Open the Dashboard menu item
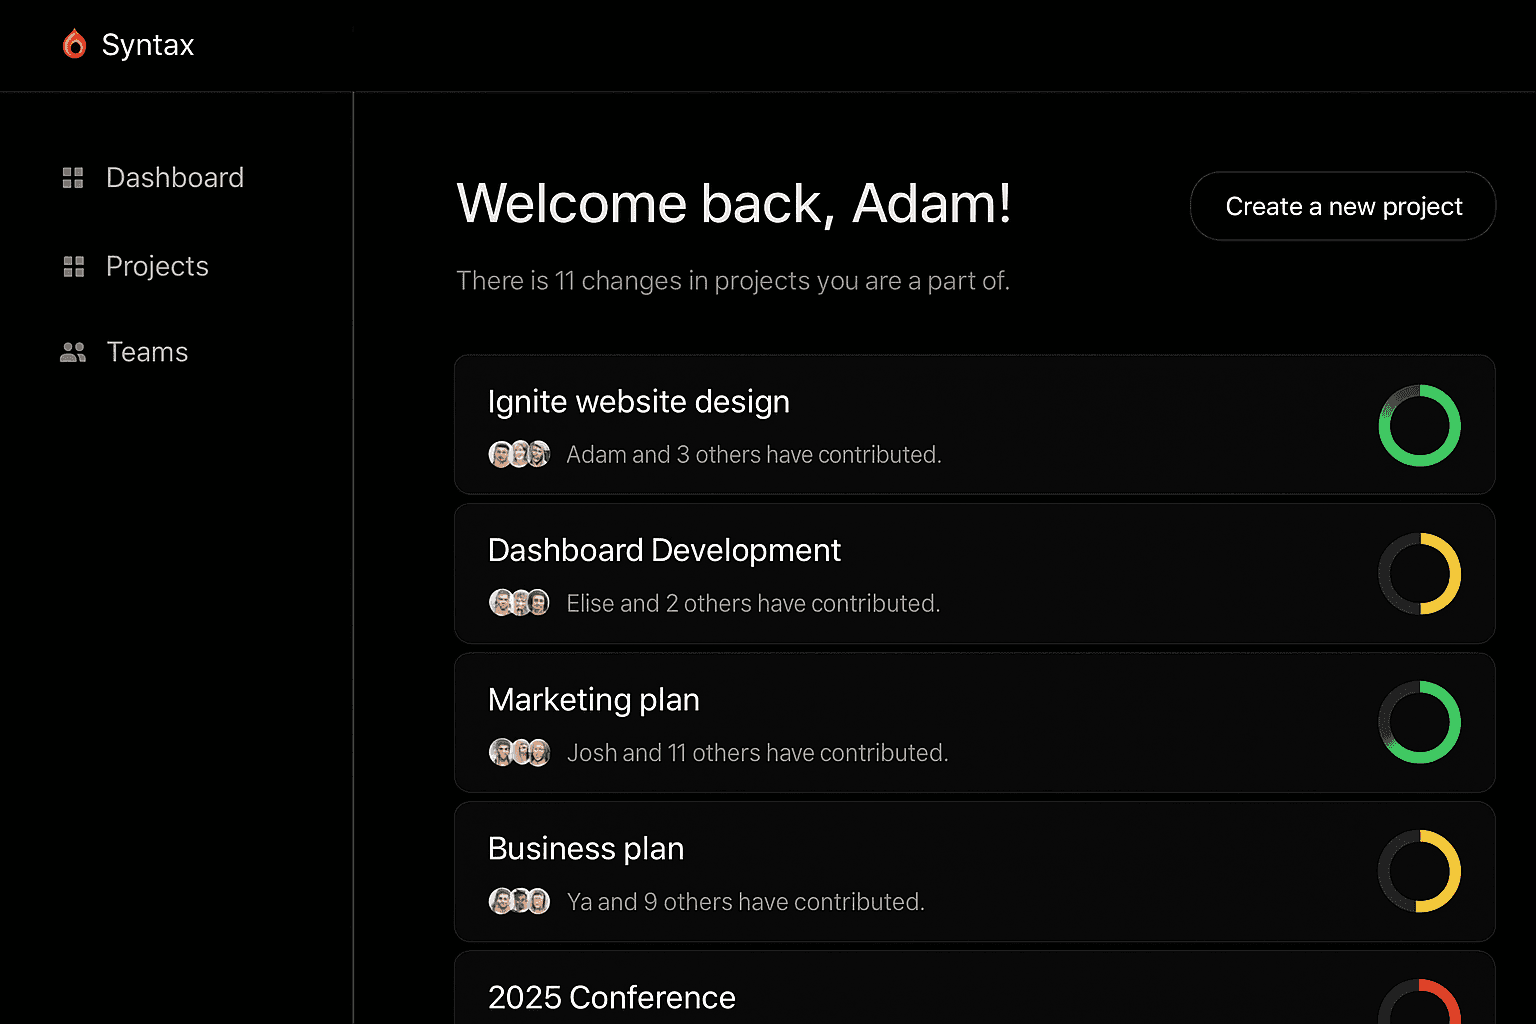This screenshot has width=1536, height=1024. tap(175, 178)
